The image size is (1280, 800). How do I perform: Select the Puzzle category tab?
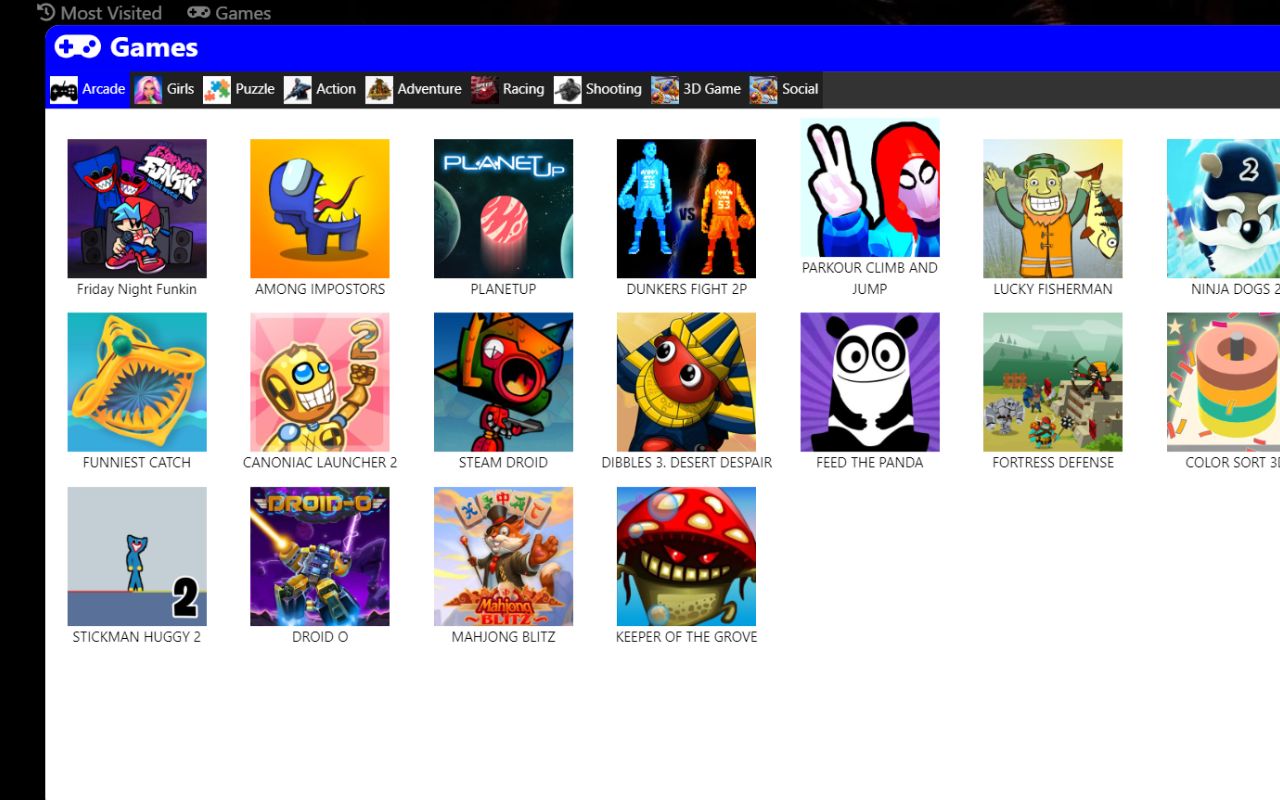[x=240, y=89]
